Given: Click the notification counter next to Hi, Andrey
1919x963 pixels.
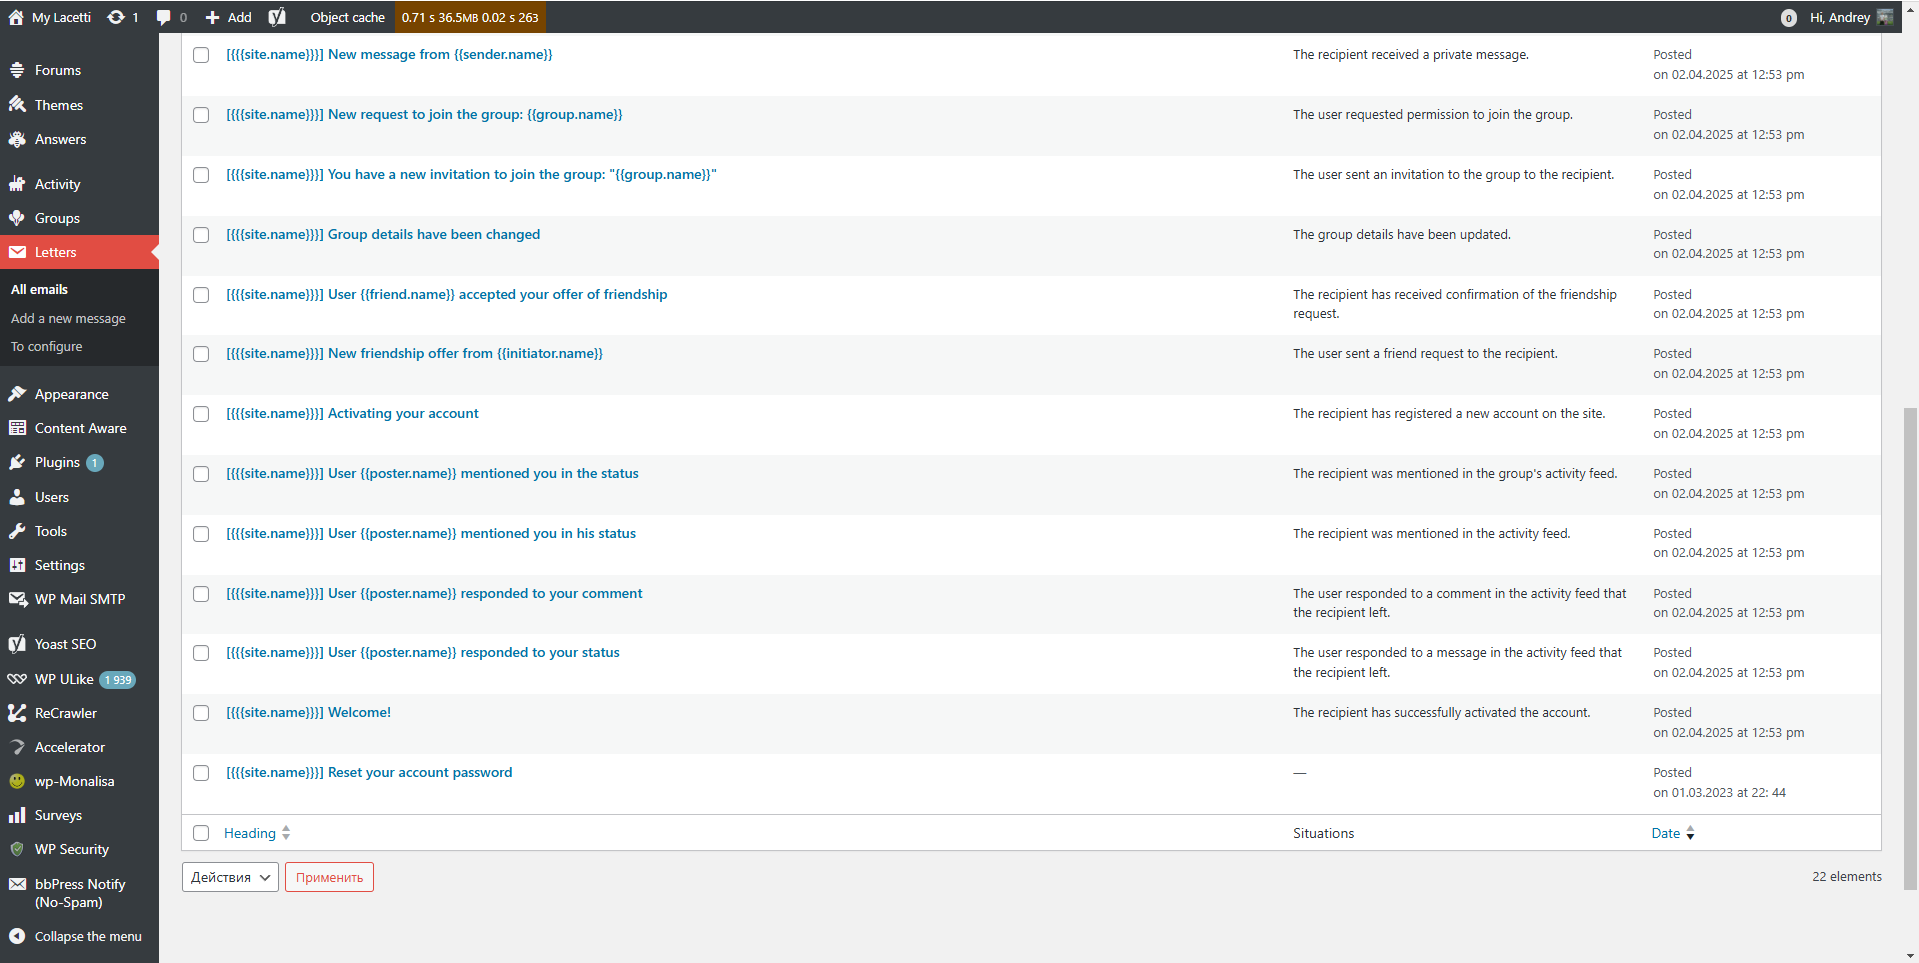Looking at the screenshot, I should click(x=1789, y=18).
